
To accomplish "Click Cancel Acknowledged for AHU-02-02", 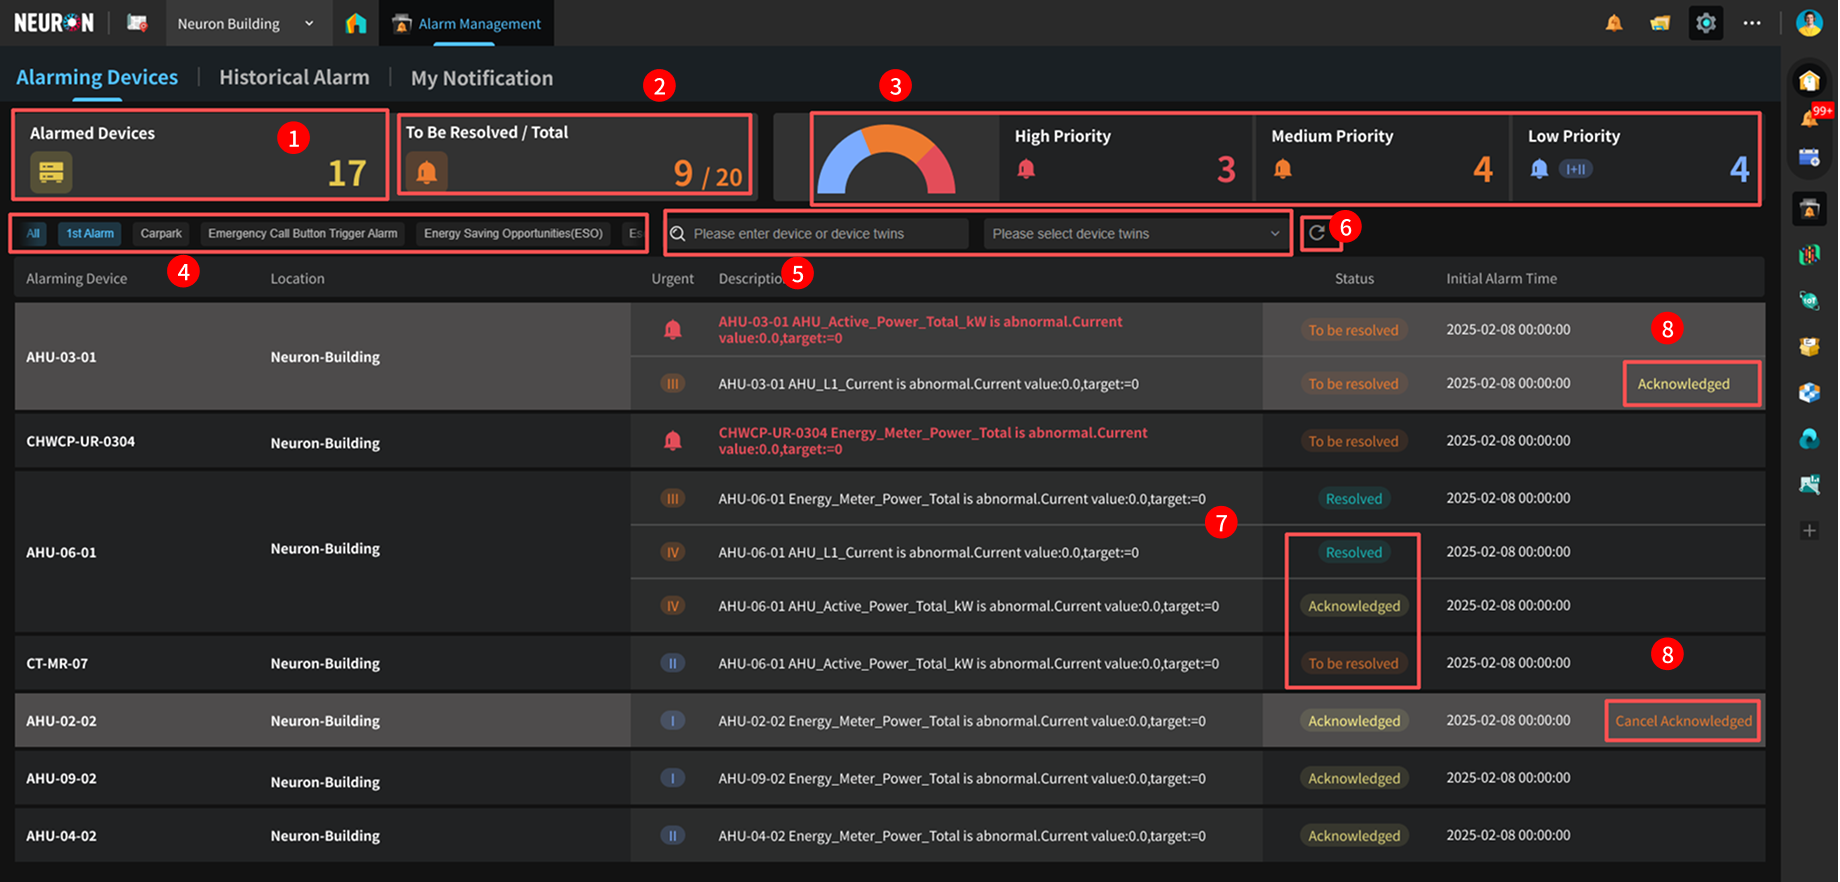I will tap(1683, 721).
